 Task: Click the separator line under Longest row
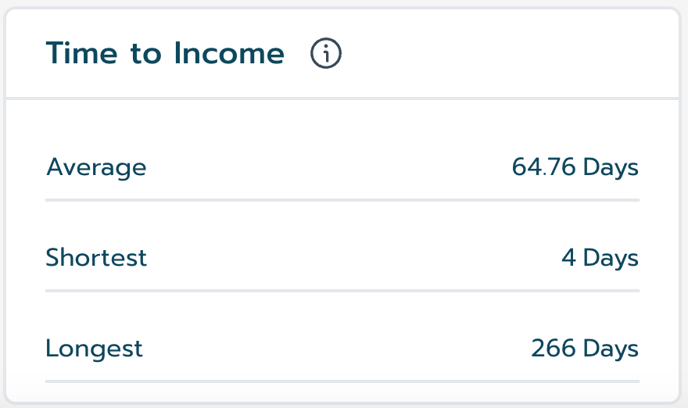coord(342,381)
